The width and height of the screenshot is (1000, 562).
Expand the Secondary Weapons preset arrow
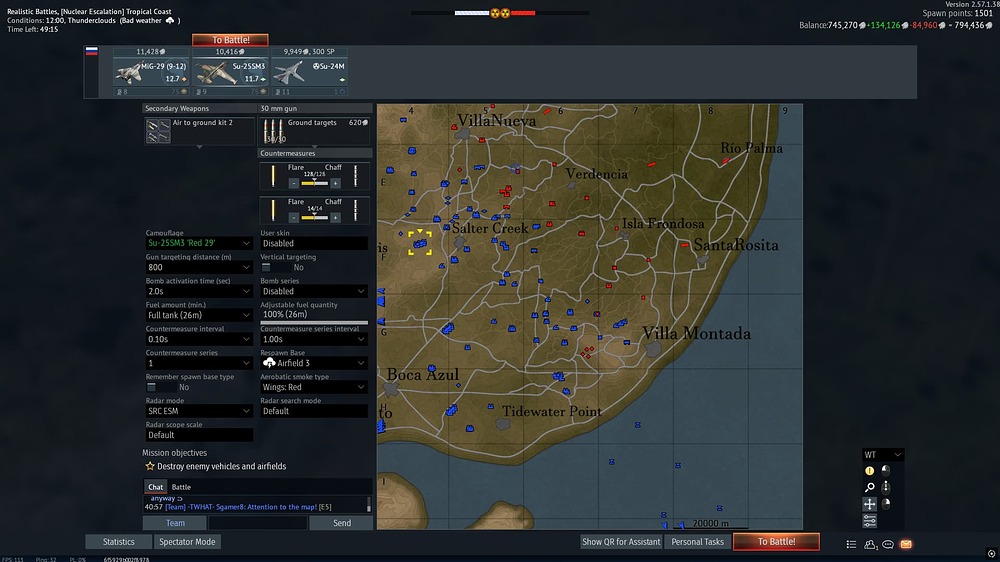[200, 147]
